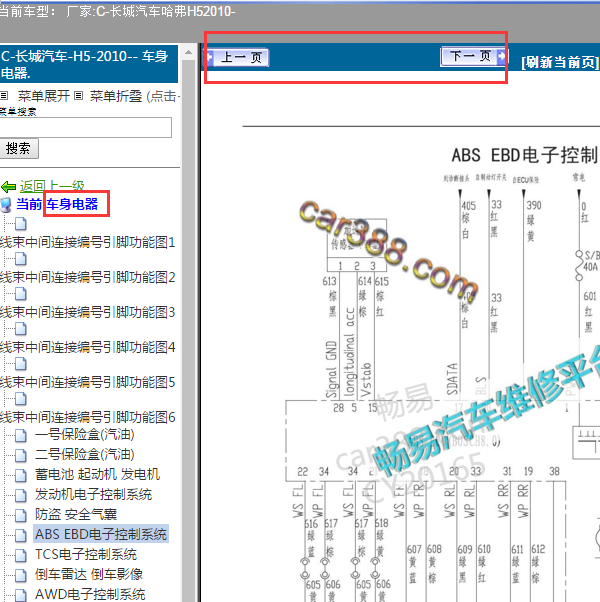Open 发动机电子控制系统 page
The image size is (600, 602).
pyautogui.click(x=93, y=494)
